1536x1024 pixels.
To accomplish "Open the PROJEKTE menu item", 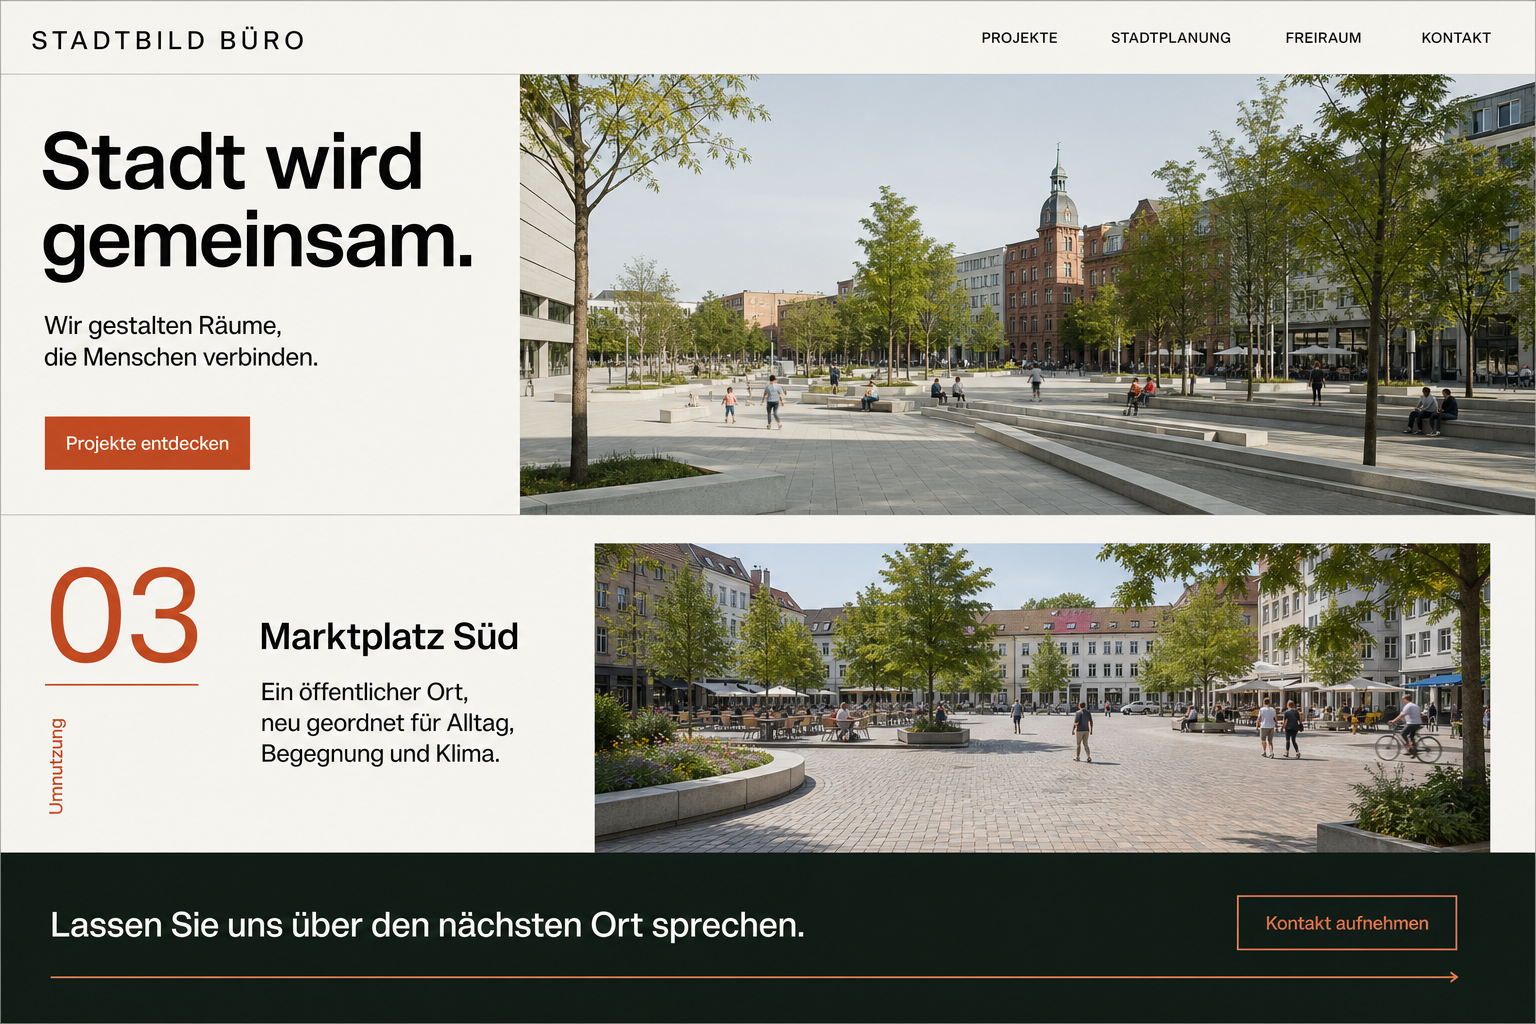I will coord(1019,38).
